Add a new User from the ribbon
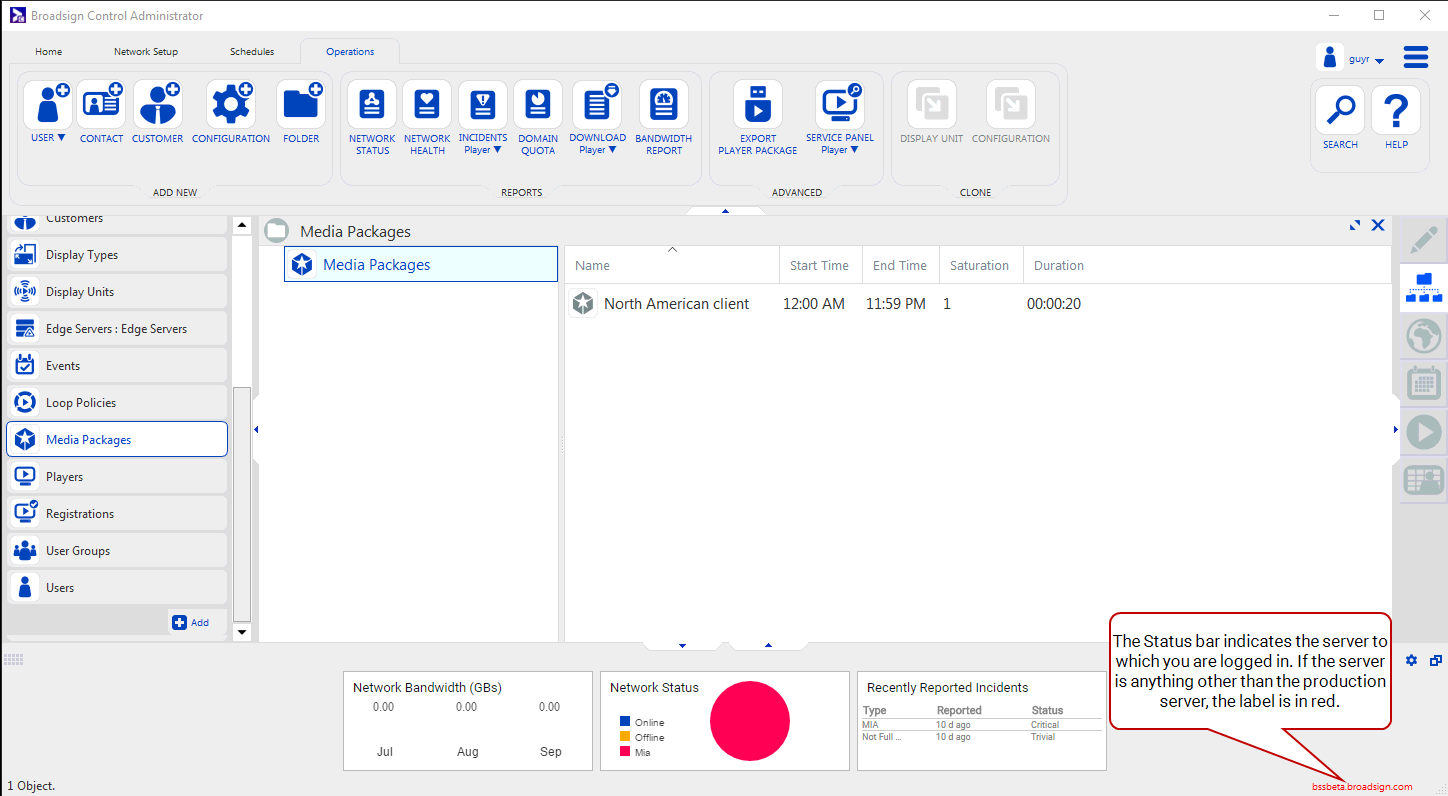The image size is (1448, 796). click(48, 113)
